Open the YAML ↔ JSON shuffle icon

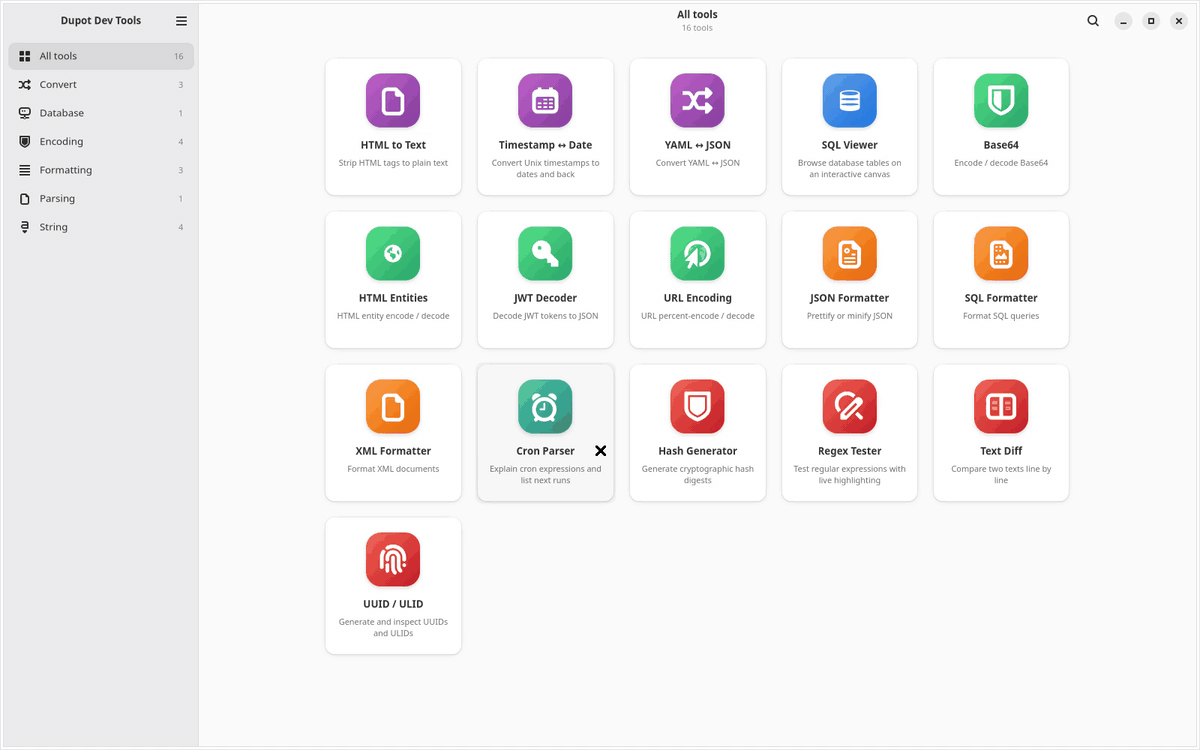(697, 100)
